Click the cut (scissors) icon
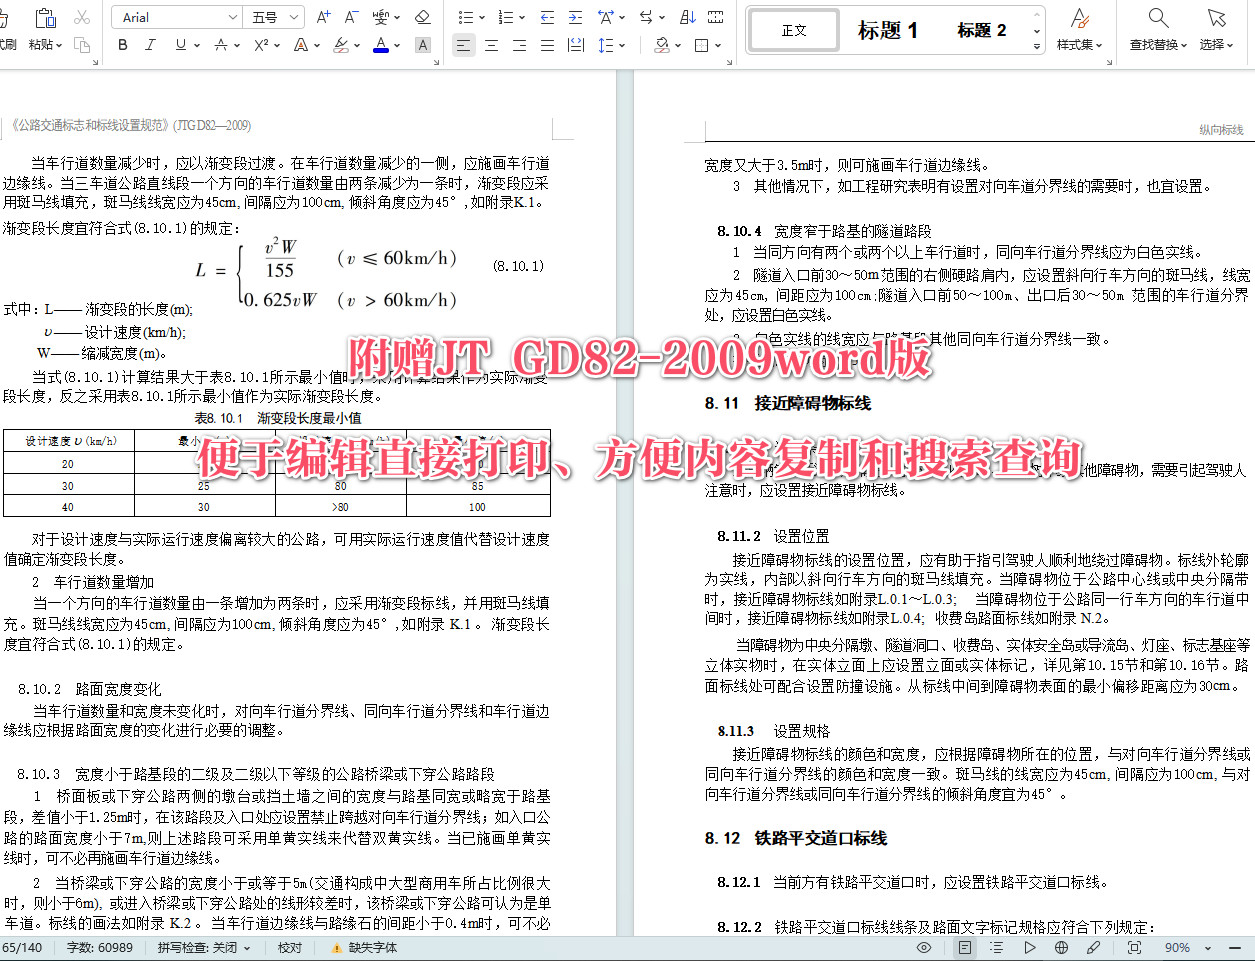This screenshot has width=1255, height=961. [x=80, y=17]
